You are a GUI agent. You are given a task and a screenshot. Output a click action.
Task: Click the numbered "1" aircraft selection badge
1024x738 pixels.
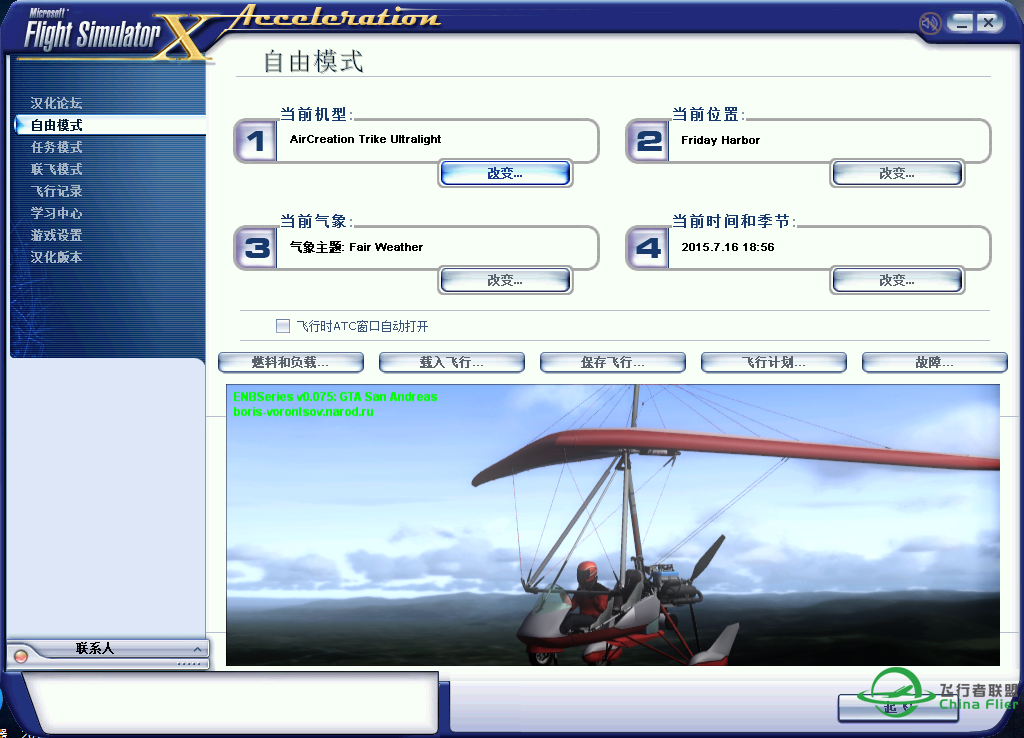coord(255,140)
